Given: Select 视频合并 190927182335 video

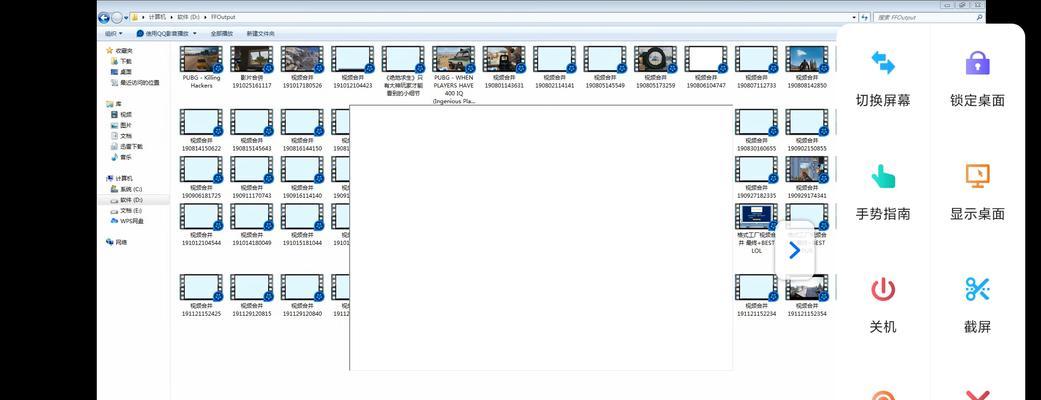Looking at the screenshot, I should (x=756, y=177).
